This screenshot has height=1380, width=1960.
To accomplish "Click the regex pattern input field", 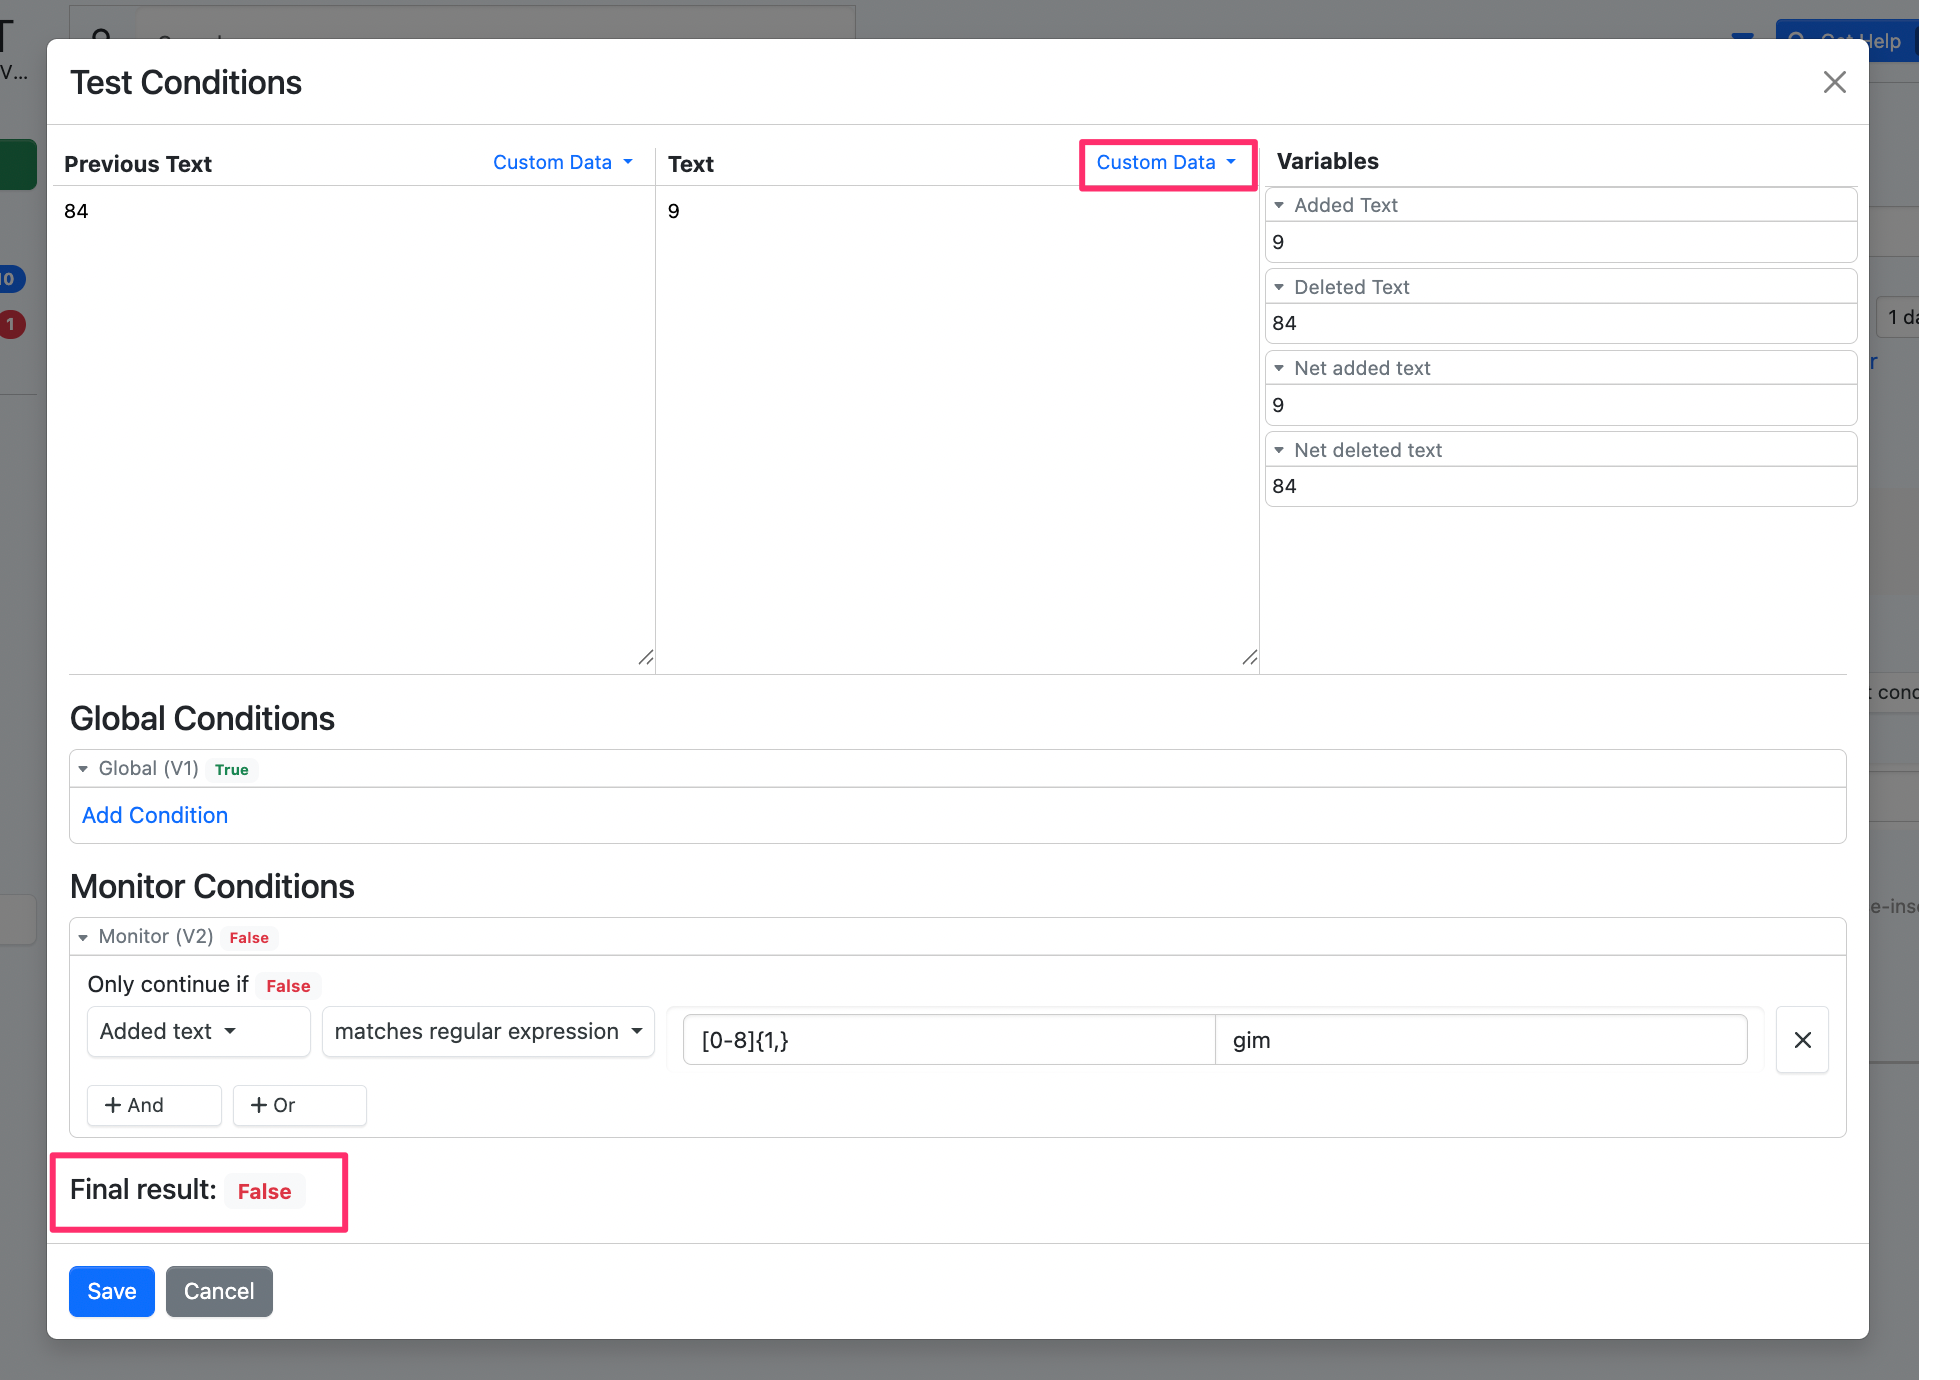I will (948, 1040).
